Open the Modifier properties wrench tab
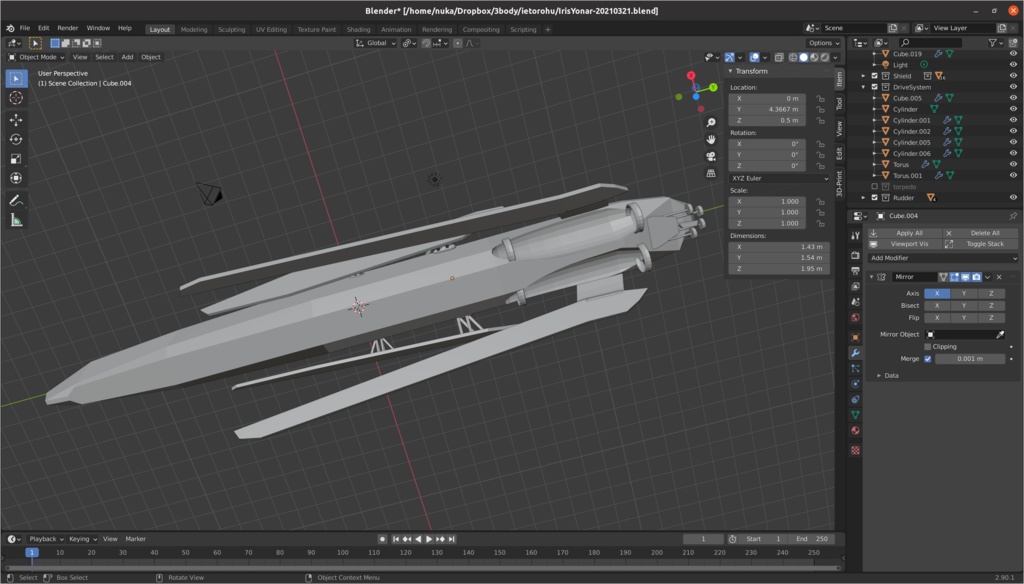 pos(855,353)
